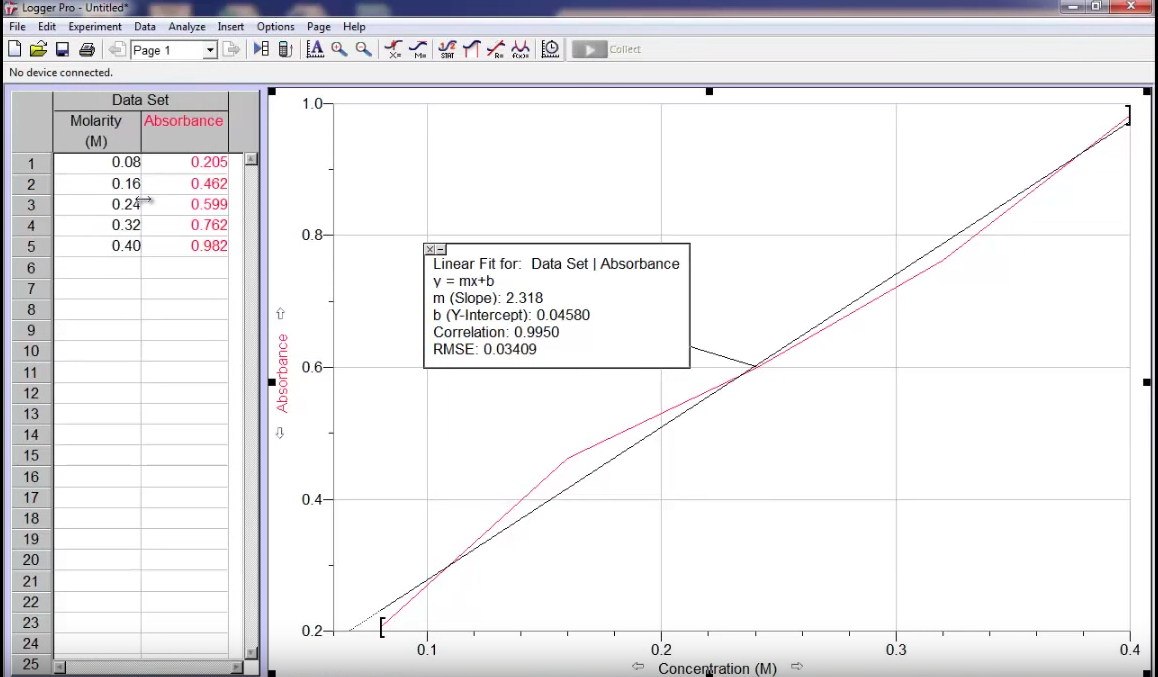Click the Concentration (M) x-axis label
The height and width of the screenshot is (677, 1158).
pyautogui.click(x=717, y=669)
